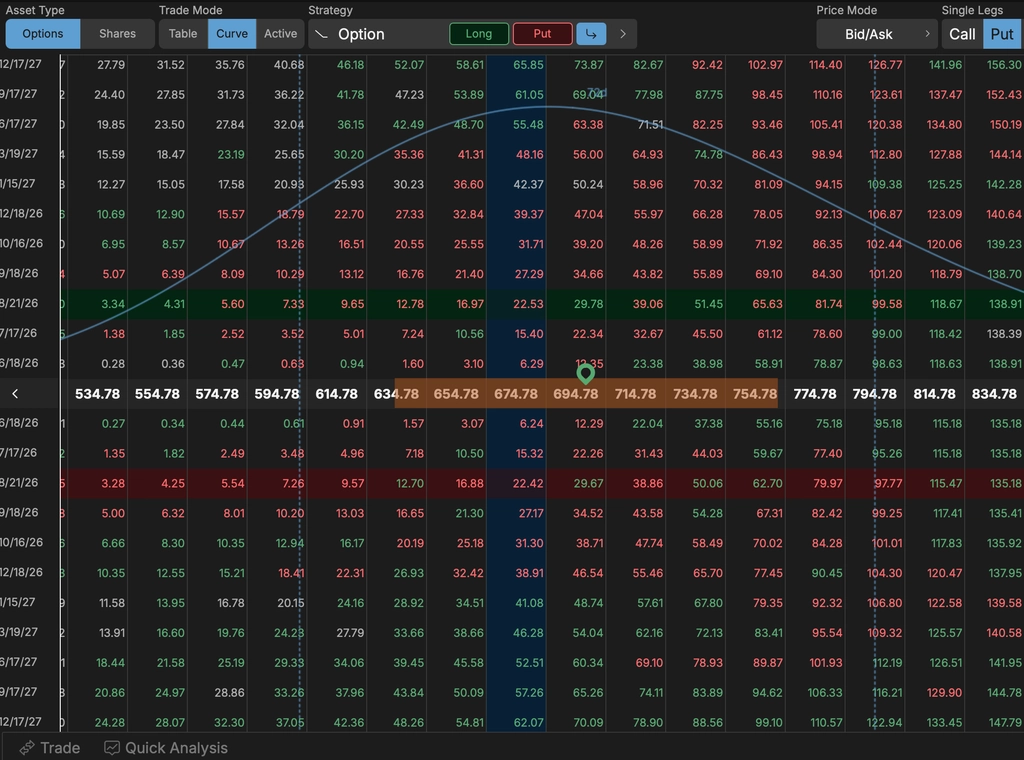This screenshot has height=760, width=1024.
Task: Switch asset type to Shares
Action: click(118, 34)
